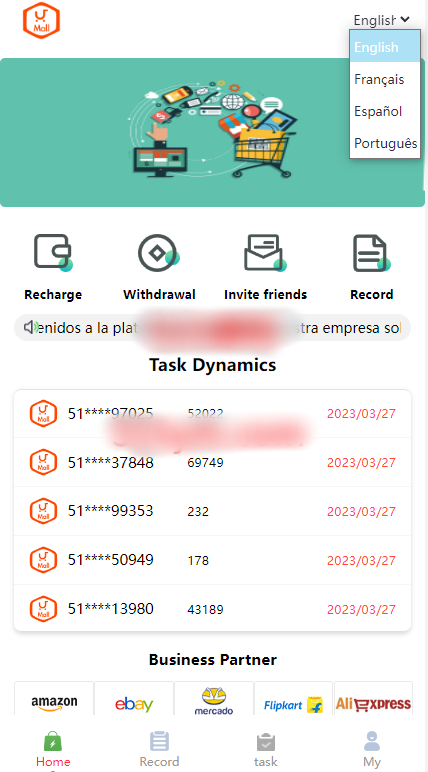Open the task clipboard icon in bottom bar
Viewport: 428px width, 772px height.
tap(265, 742)
